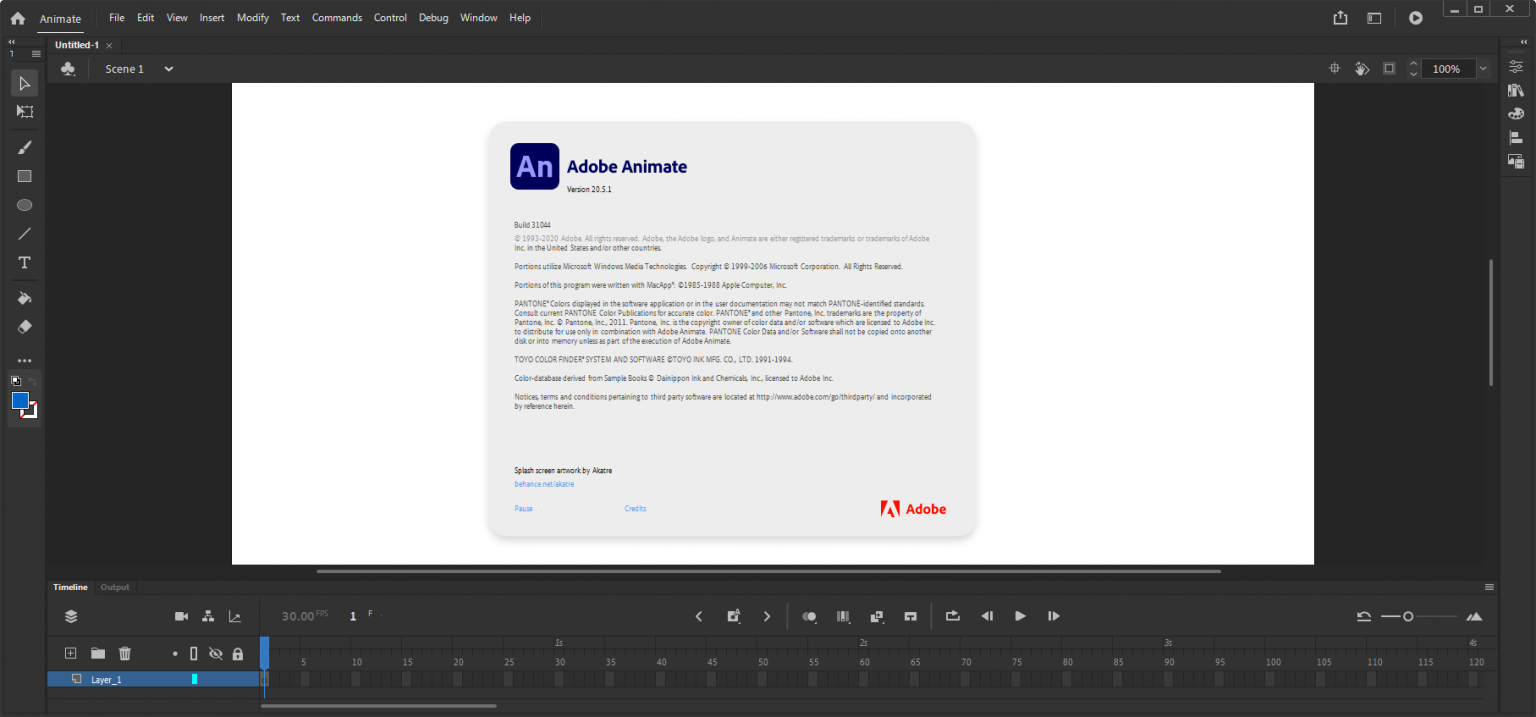Step back one frame
1536x717 pixels.
pos(987,616)
